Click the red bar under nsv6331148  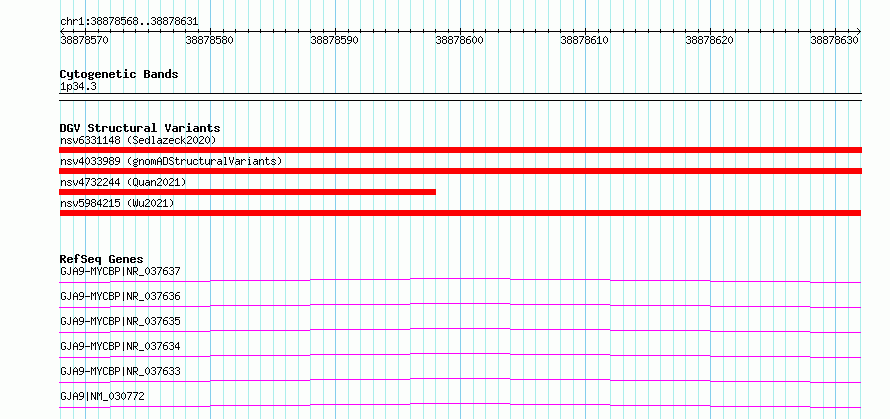click(460, 150)
